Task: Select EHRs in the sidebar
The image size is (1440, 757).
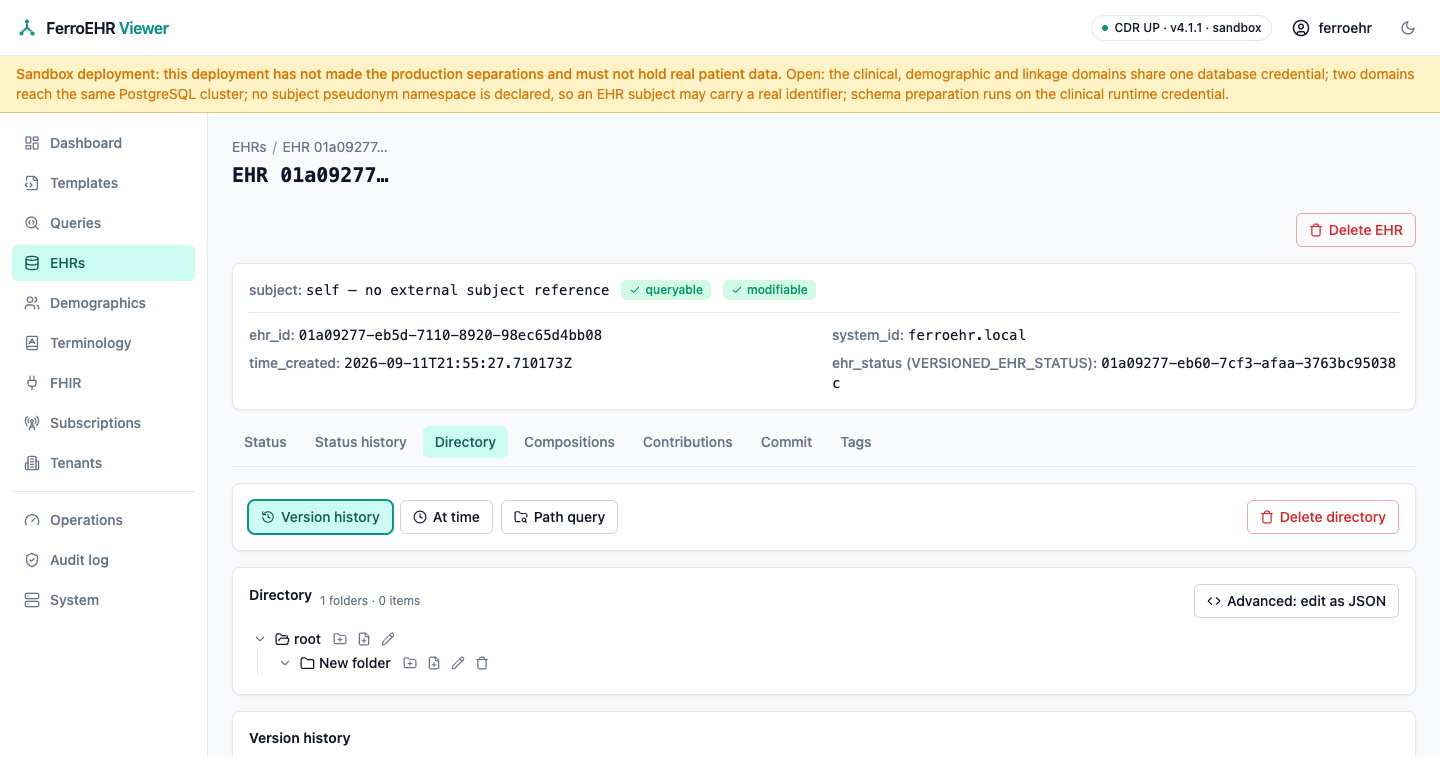Action: (x=103, y=263)
